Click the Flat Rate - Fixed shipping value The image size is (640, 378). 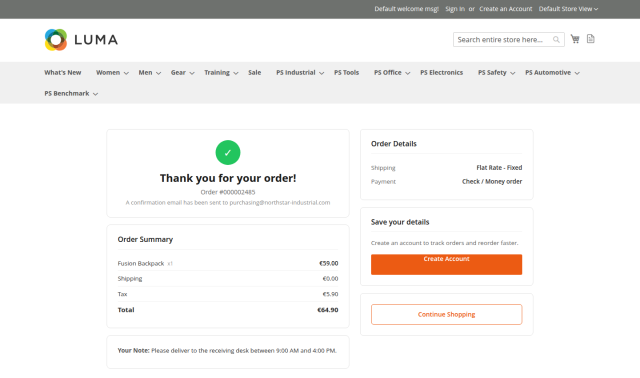499,168
